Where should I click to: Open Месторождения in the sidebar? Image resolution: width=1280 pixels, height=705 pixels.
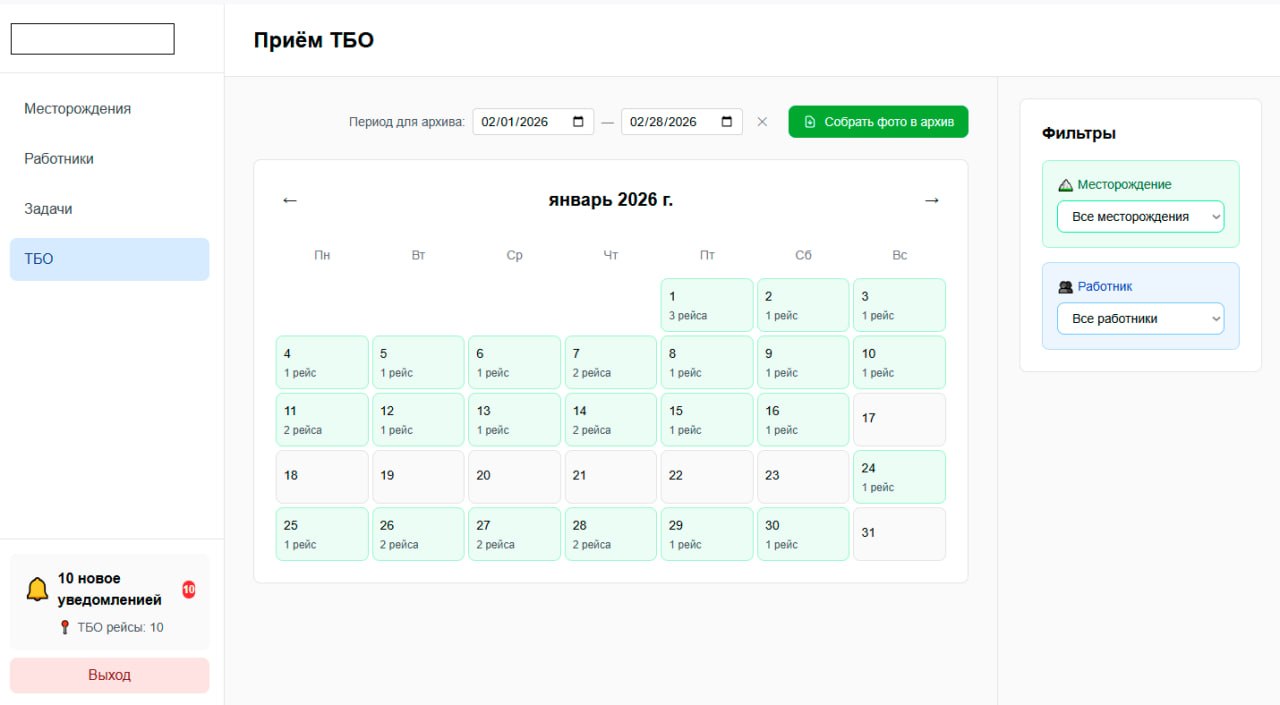[110, 109]
